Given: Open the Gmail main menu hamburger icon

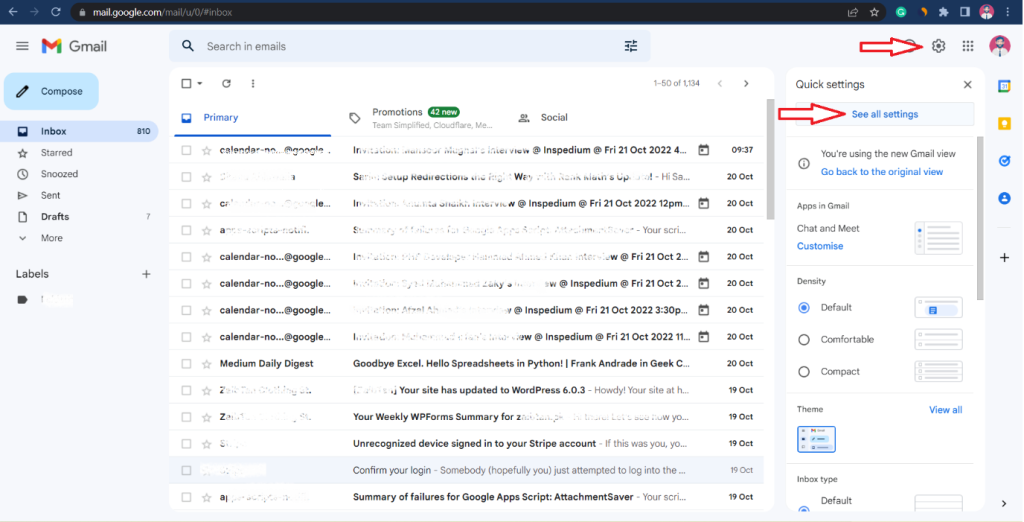Looking at the screenshot, I should click(x=22, y=46).
